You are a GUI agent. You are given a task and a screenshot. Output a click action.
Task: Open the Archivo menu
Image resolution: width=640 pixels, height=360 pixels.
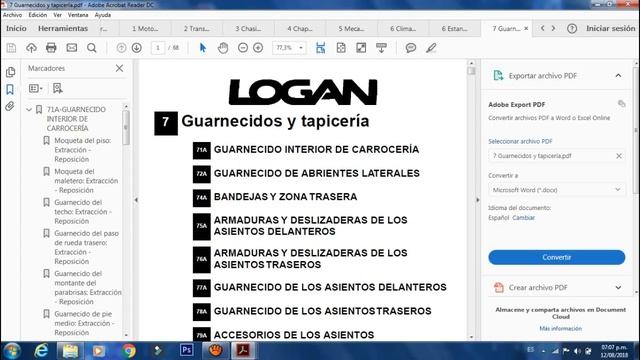point(12,15)
